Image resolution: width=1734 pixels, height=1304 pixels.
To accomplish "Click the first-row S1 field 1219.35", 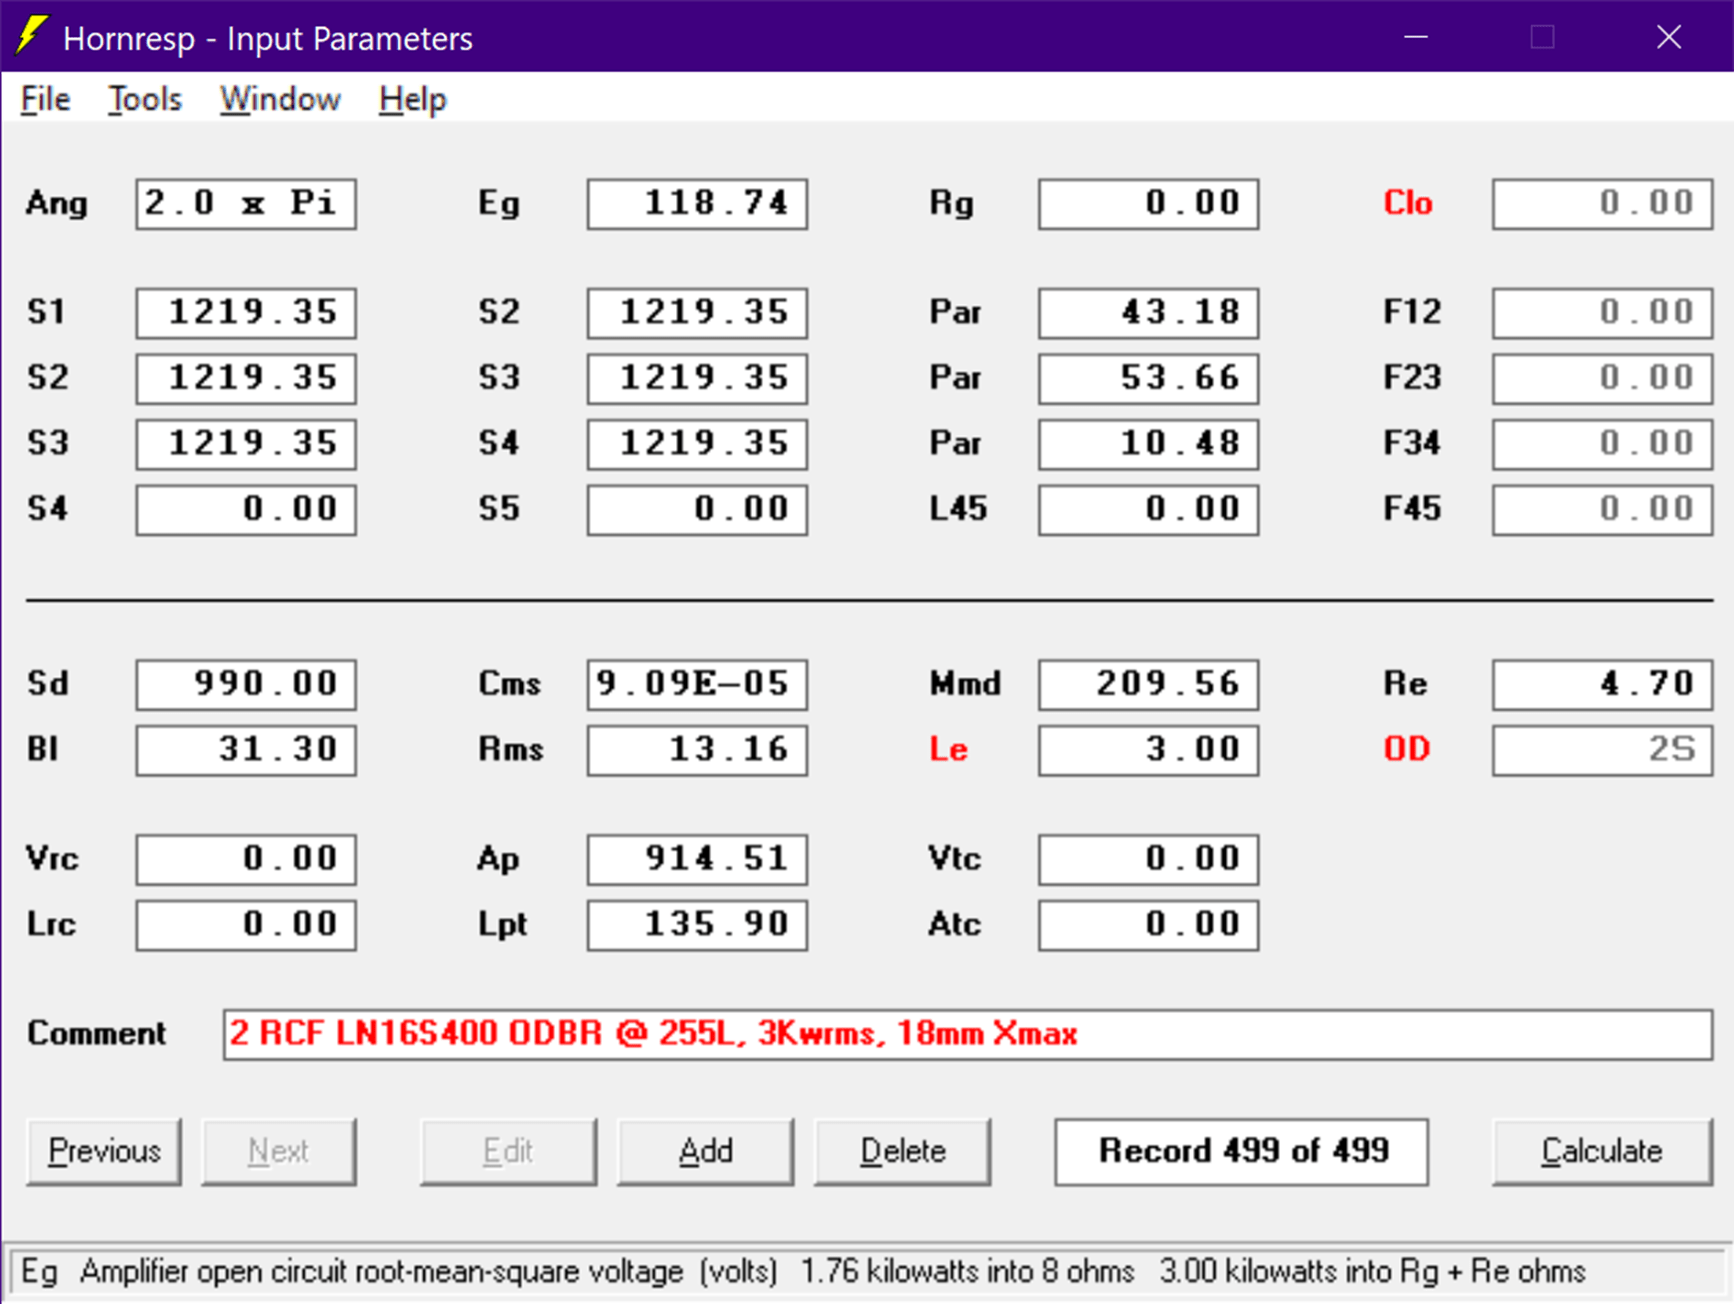I will click(246, 313).
